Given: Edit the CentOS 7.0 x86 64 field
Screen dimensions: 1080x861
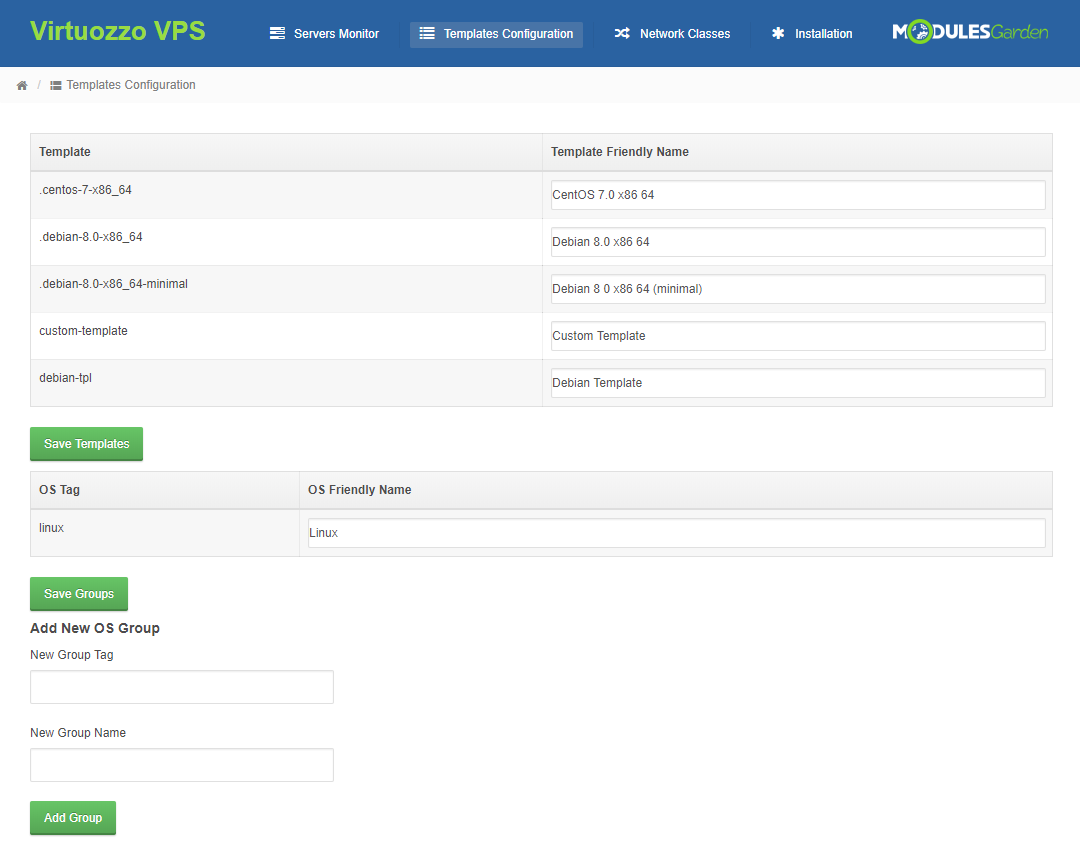Looking at the screenshot, I should click(x=798, y=195).
